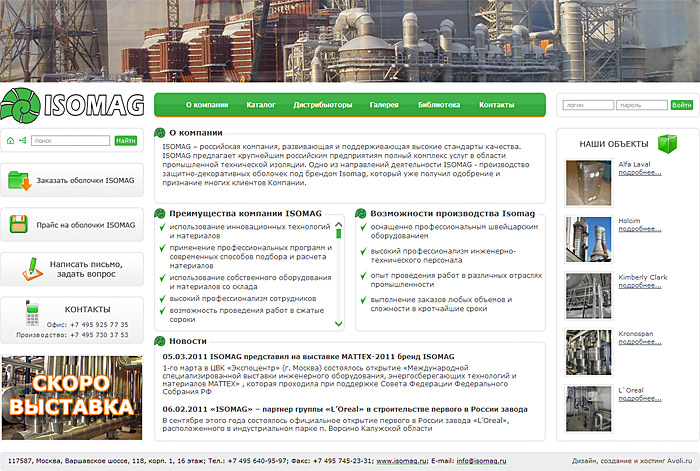Viewport: 700px width, 471px height.
Task: Click the Войти login button
Action: [682, 105]
